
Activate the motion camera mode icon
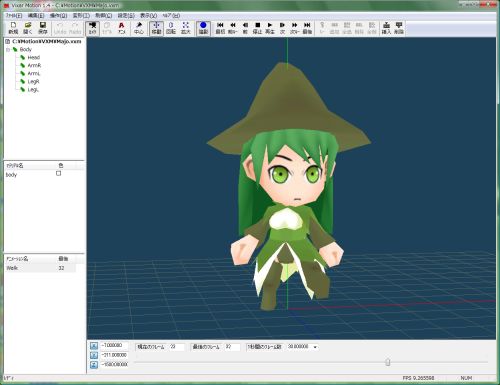click(92, 28)
